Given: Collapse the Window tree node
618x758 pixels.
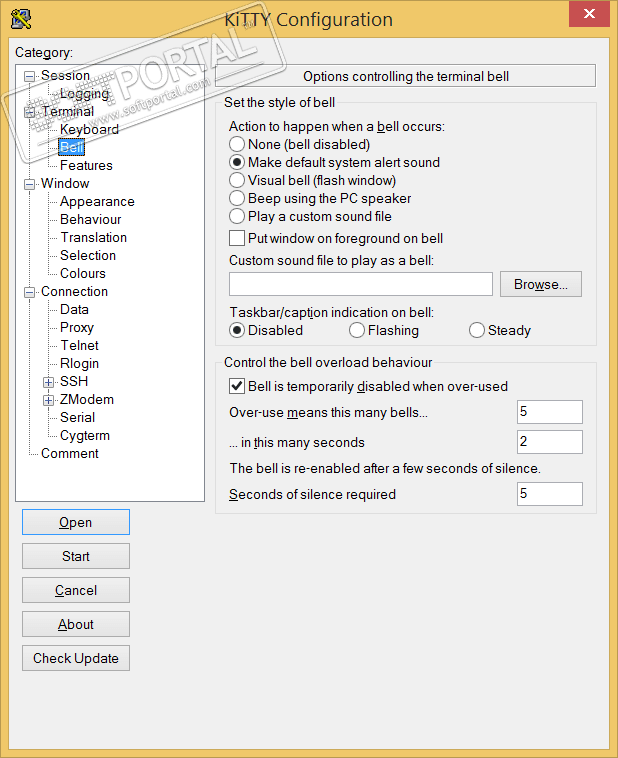Looking at the screenshot, I should 29,184.
